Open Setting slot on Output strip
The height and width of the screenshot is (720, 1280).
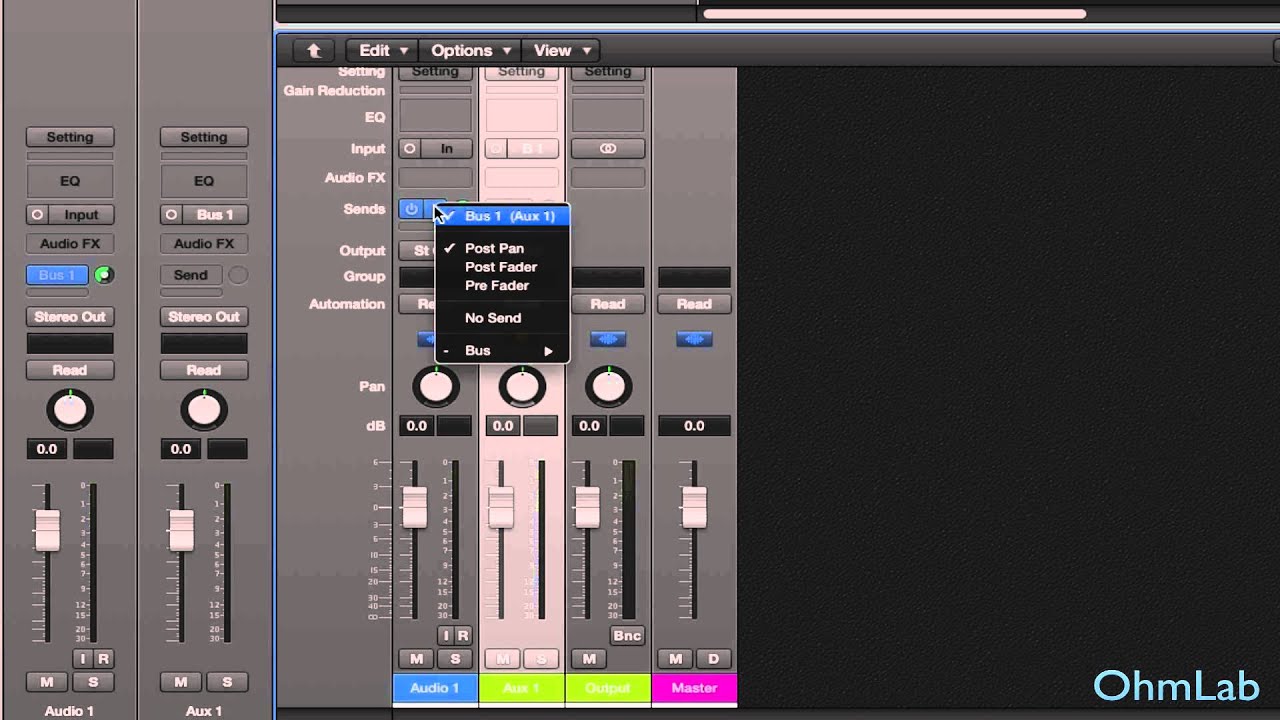[608, 73]
